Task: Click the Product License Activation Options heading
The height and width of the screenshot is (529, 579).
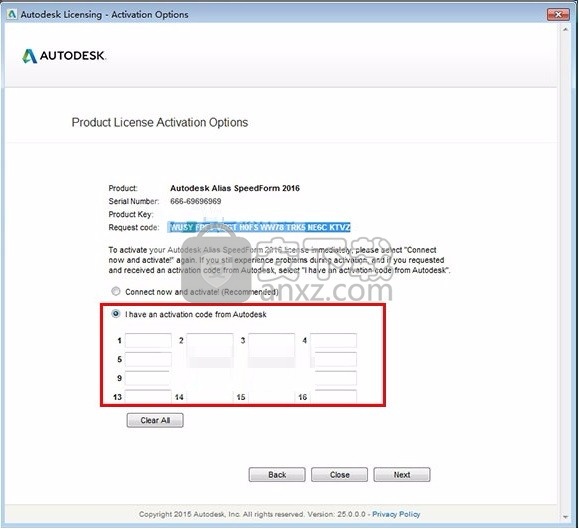Action: coord(160,122)
